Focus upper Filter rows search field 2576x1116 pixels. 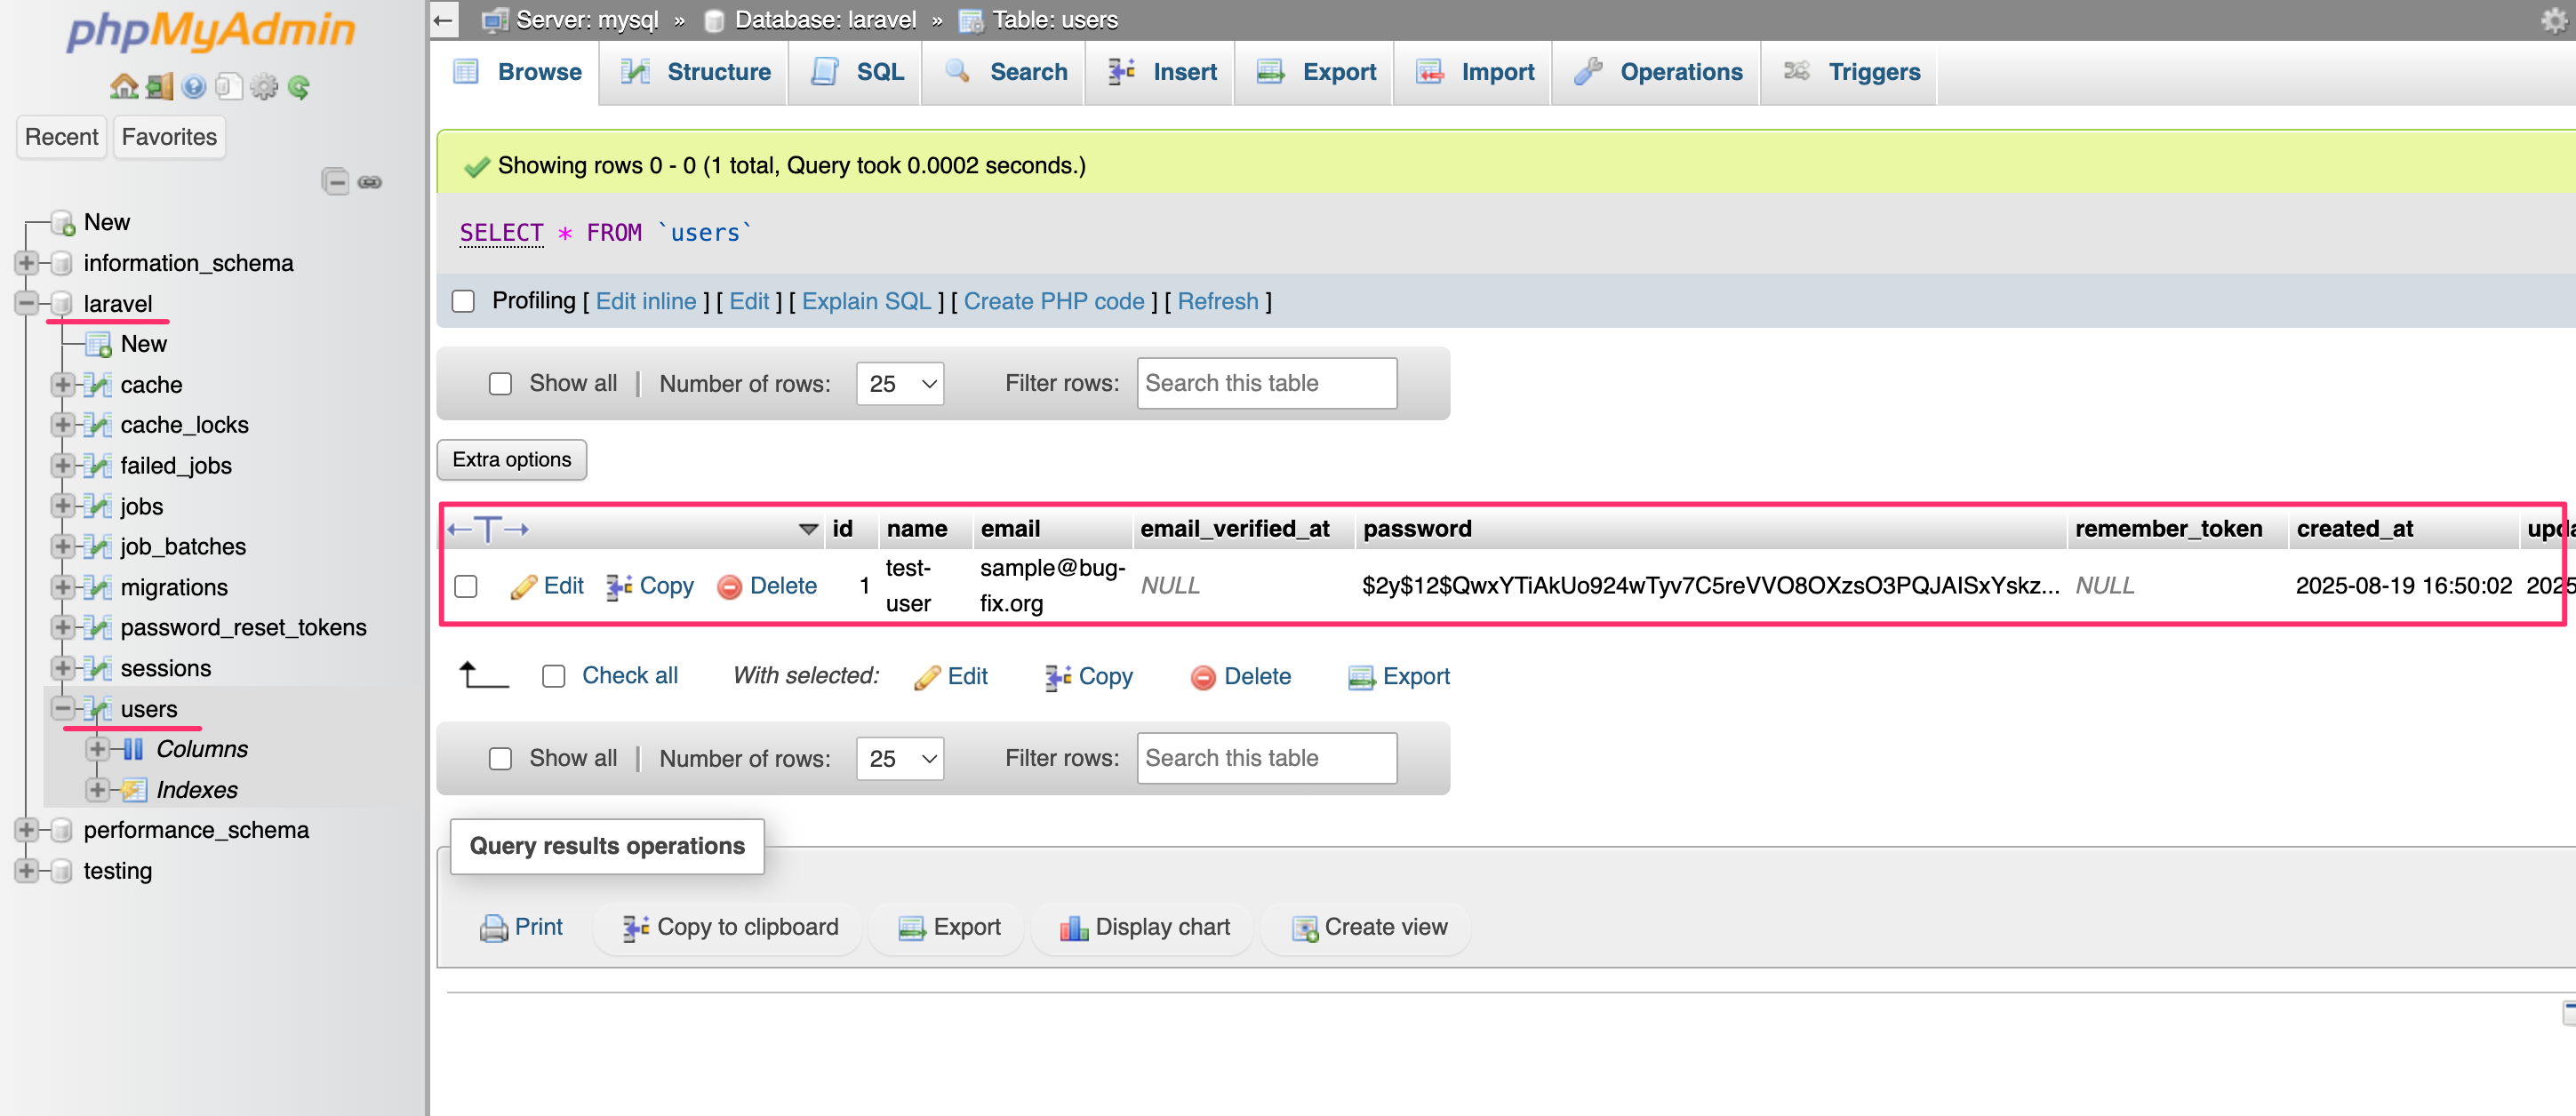point(1267,383)
